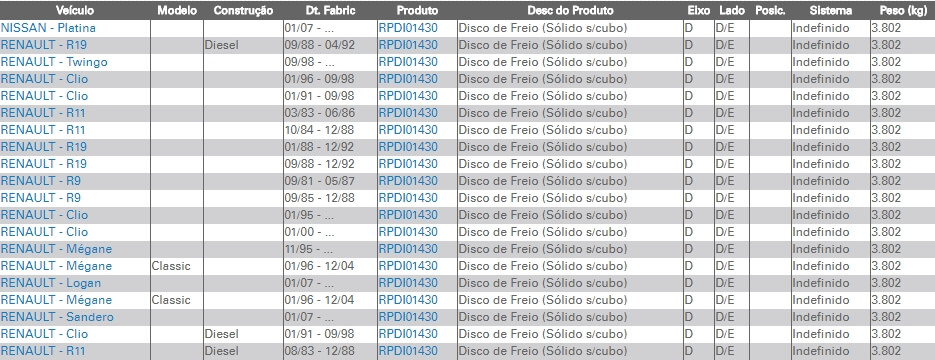
Task: Click RENAULT - R9 dated 09/81 - 05/87
Action: tap(41, 181)
